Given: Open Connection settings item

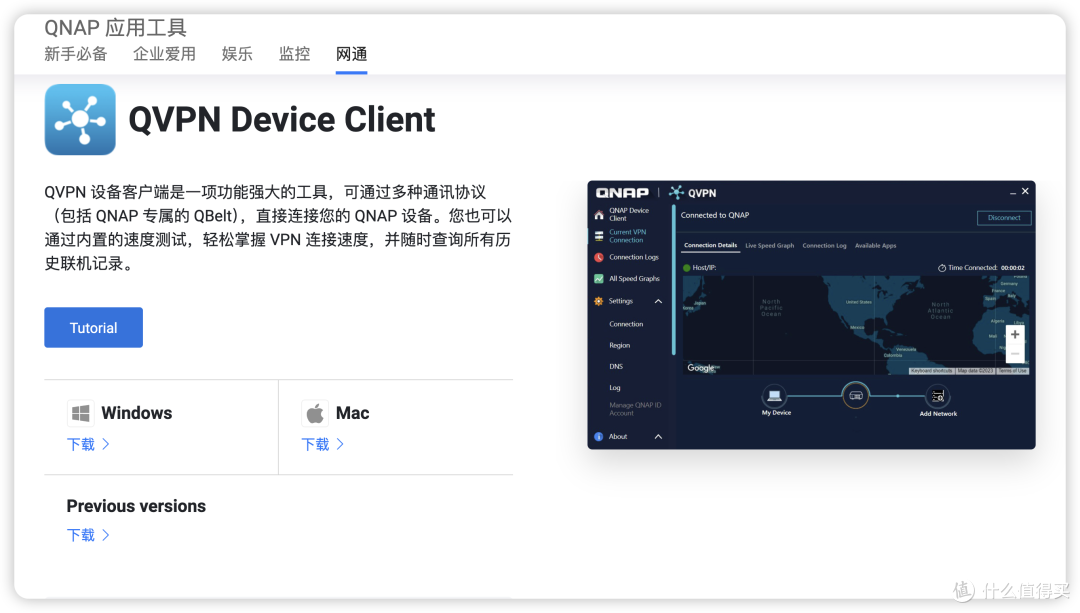Looking at the screenshot, I should coord(626,324).
